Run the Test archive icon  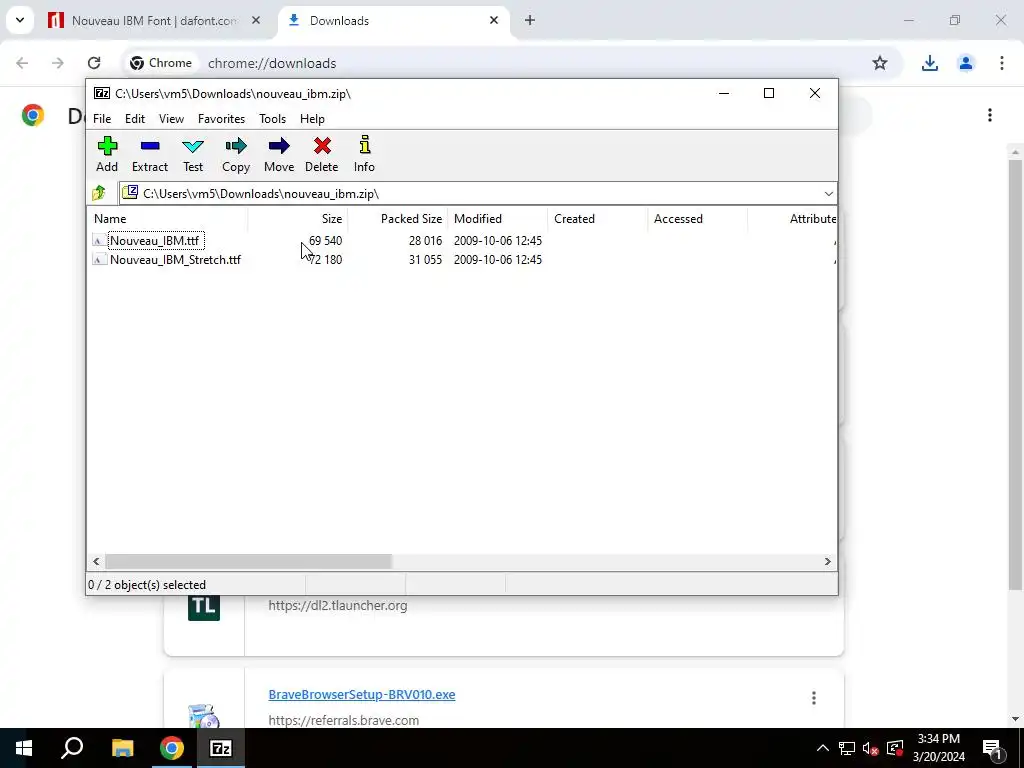point(193,155)
